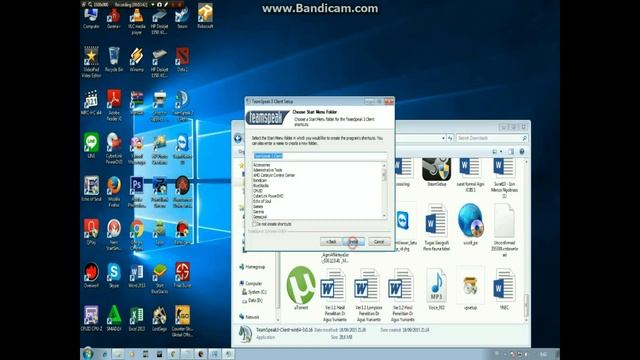
Task: Launch Excel 2013 from the desktop
Action: [x=137, y=319]
